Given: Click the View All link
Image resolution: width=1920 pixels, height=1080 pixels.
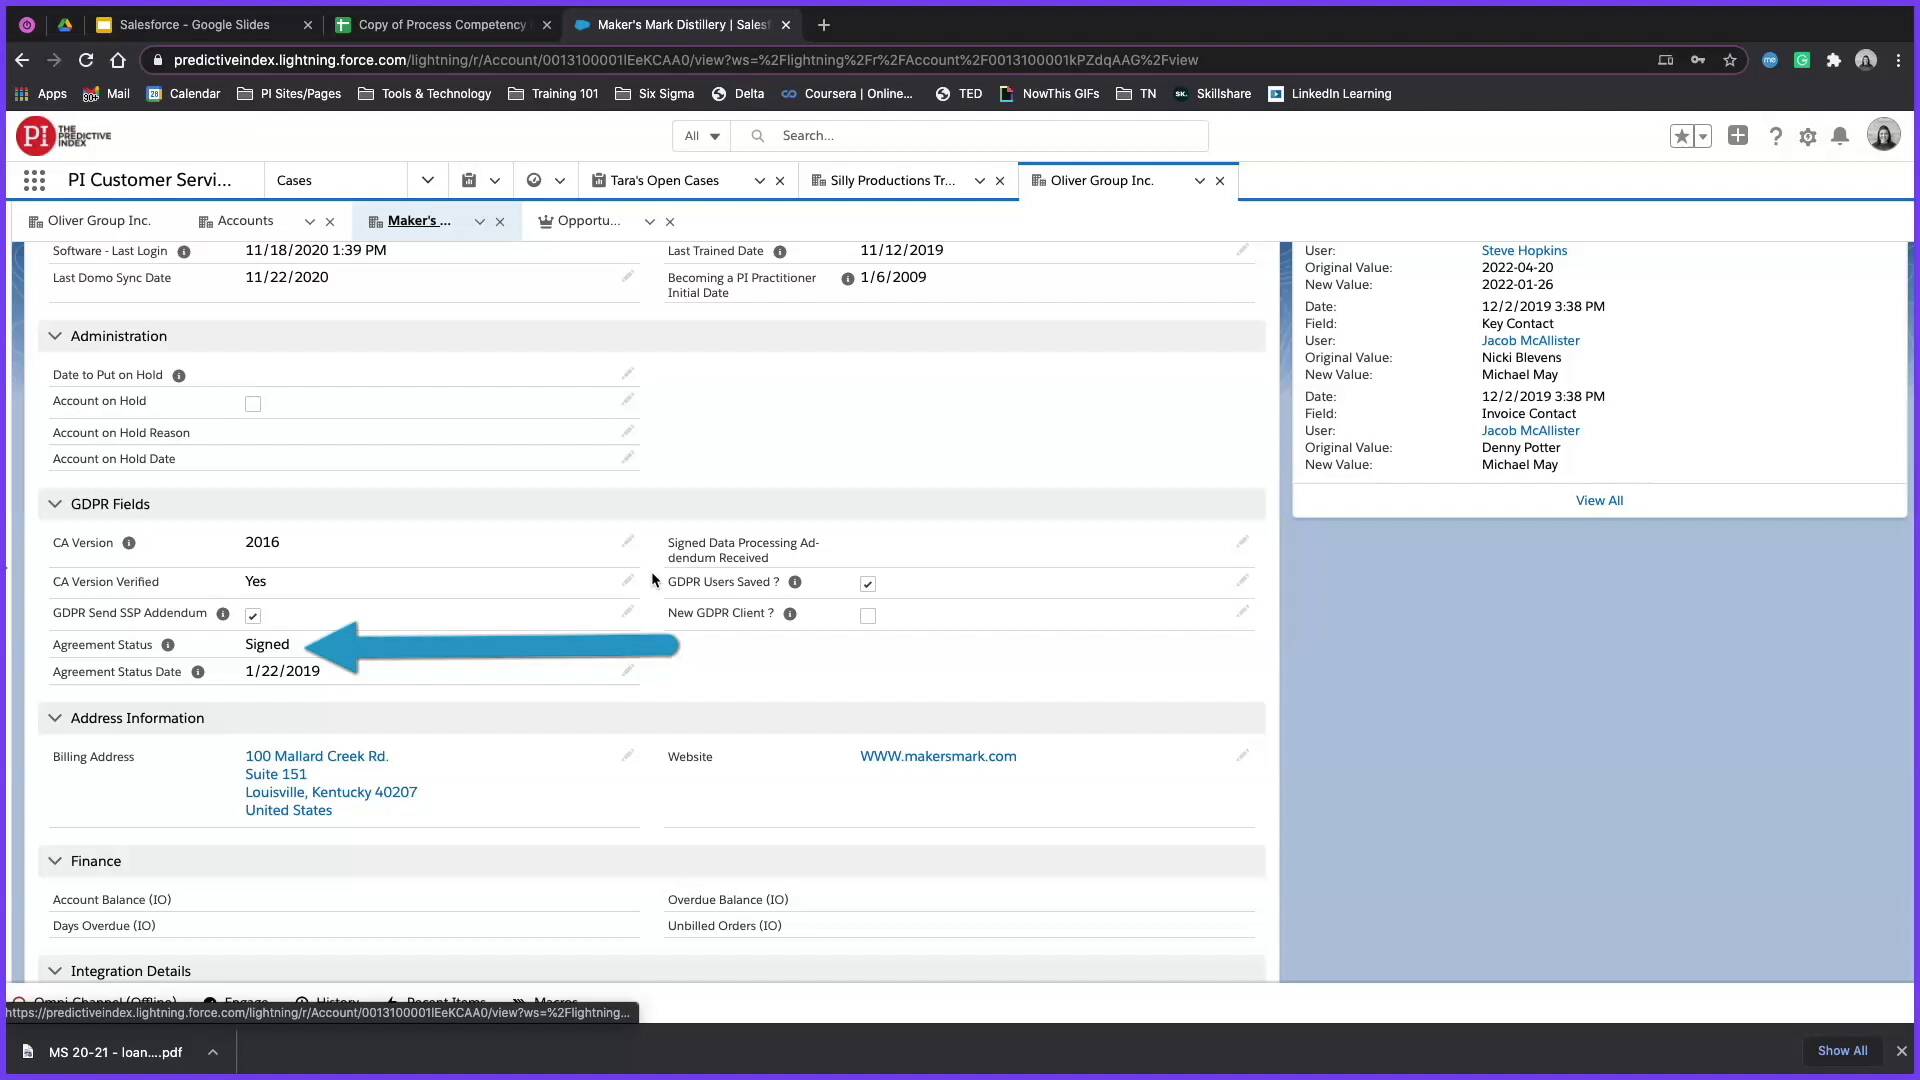Looking at the screenshot, I should click(x=1599, y=500).
